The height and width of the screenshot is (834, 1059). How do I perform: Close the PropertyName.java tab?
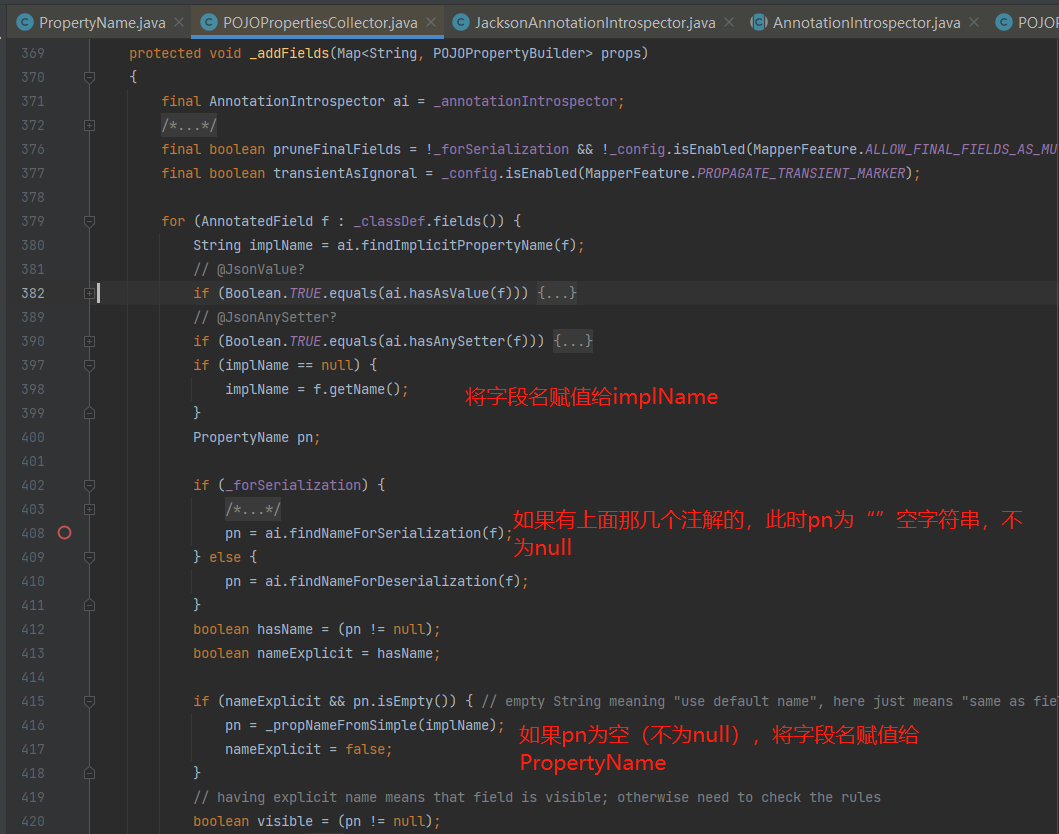[x=179, y=22]
